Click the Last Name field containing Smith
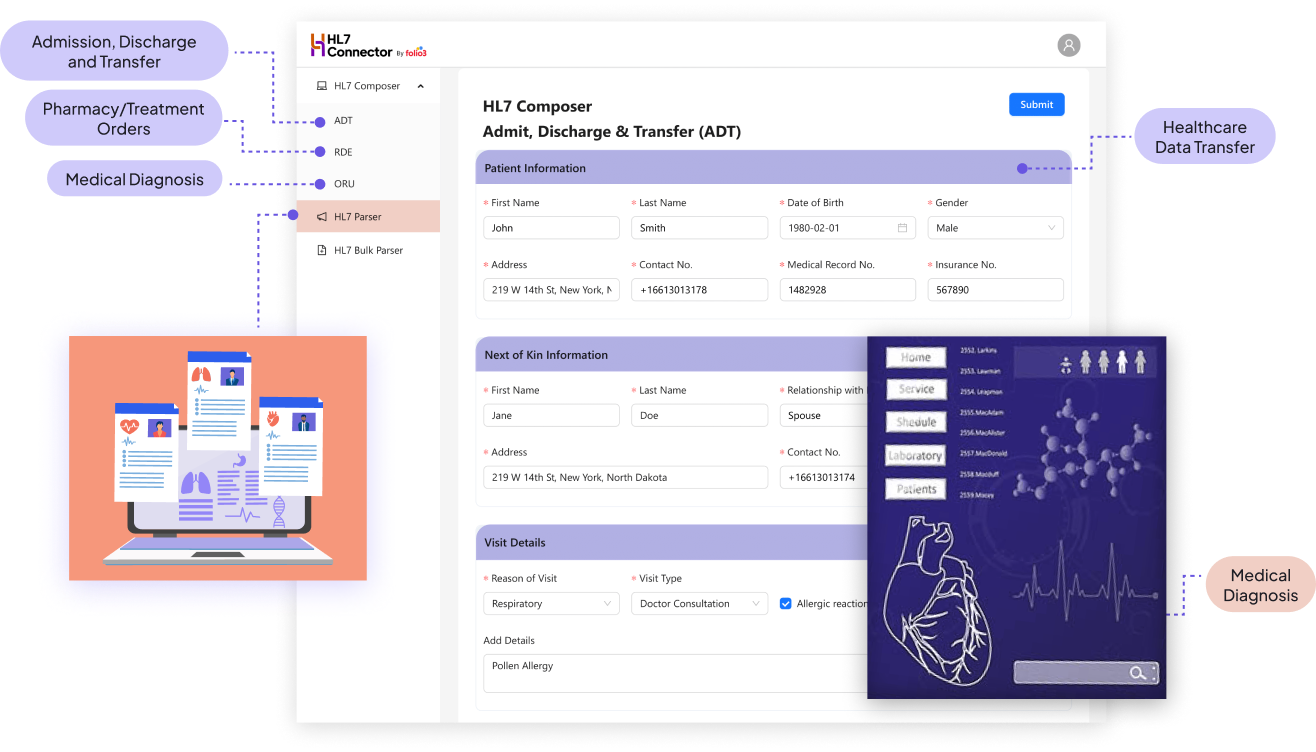1316x752 pixels. point(699,228)
